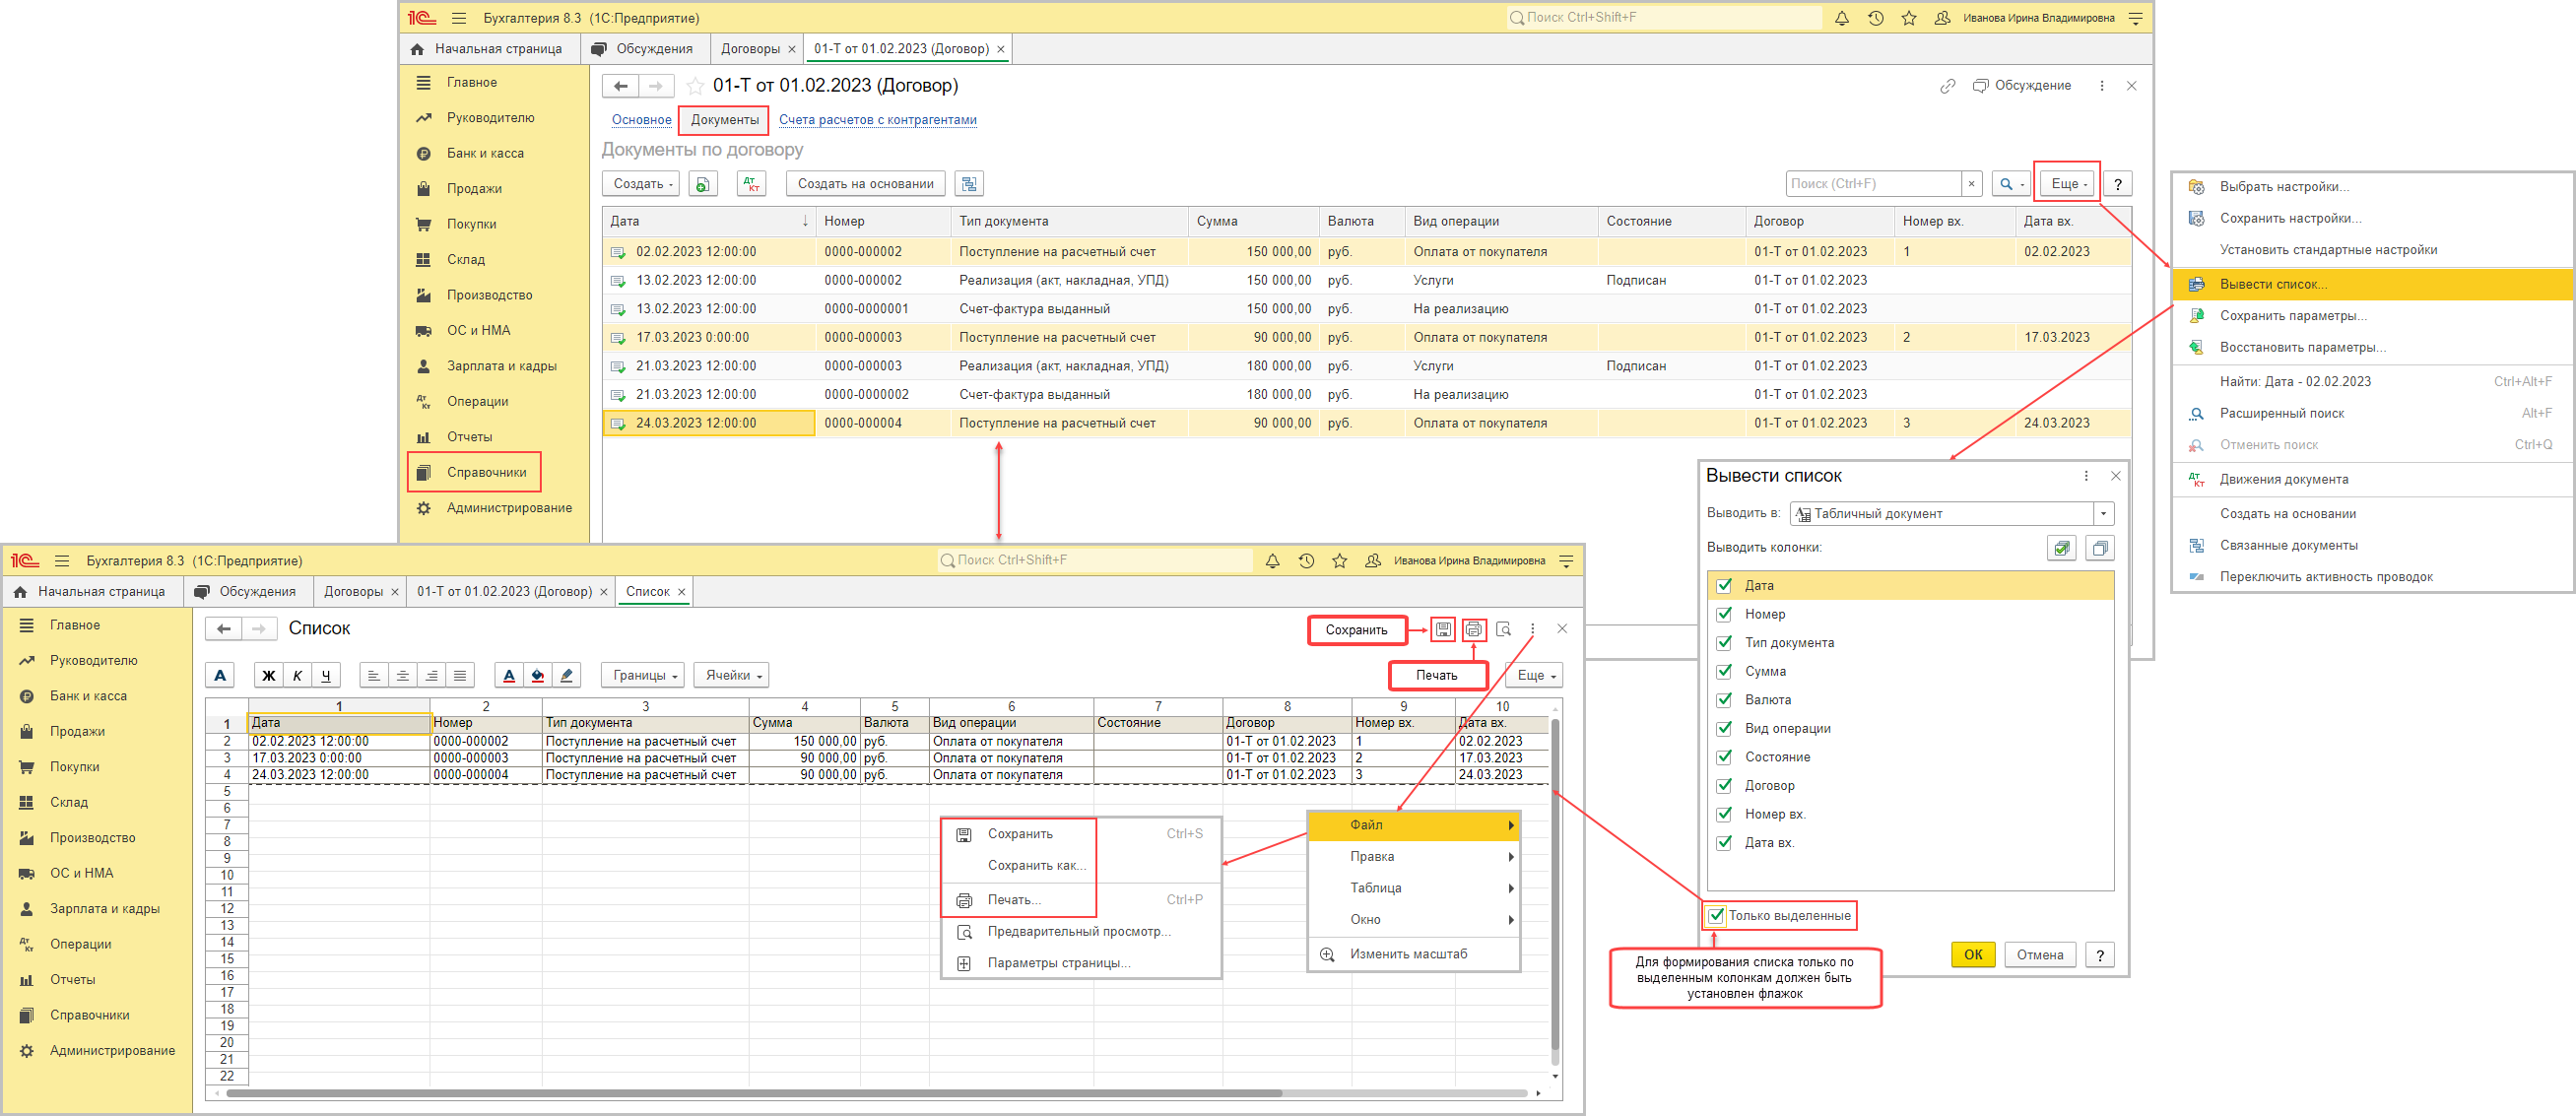Toggle Валюта column checkbox
The height and width of the screenshot is (1116, 2576).
click(x=1723, y=700)
